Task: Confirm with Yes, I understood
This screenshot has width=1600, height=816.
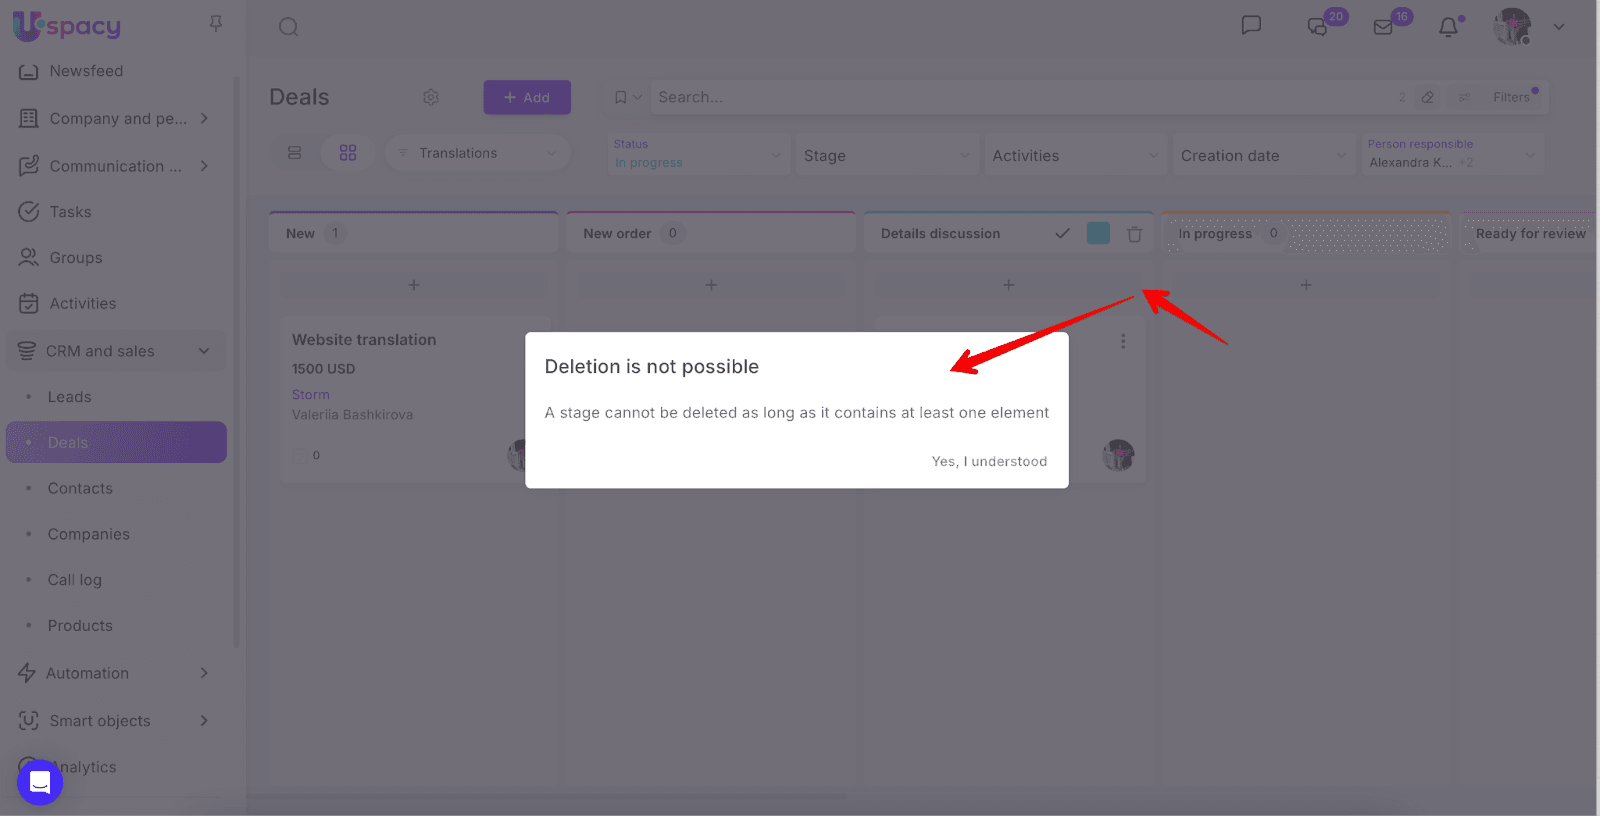Action: [989, 461]
